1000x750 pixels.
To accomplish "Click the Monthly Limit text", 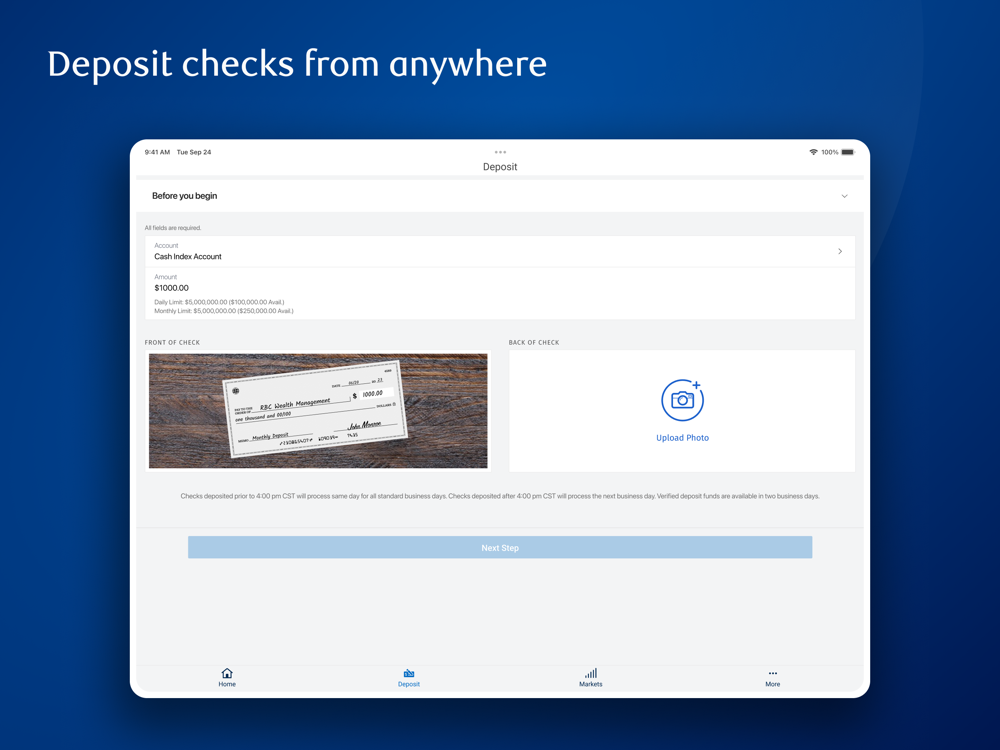I will pyautogui.click(x=224, y=311).
